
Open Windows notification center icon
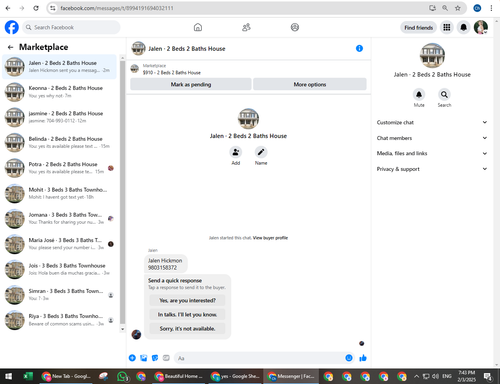(488, 376)
